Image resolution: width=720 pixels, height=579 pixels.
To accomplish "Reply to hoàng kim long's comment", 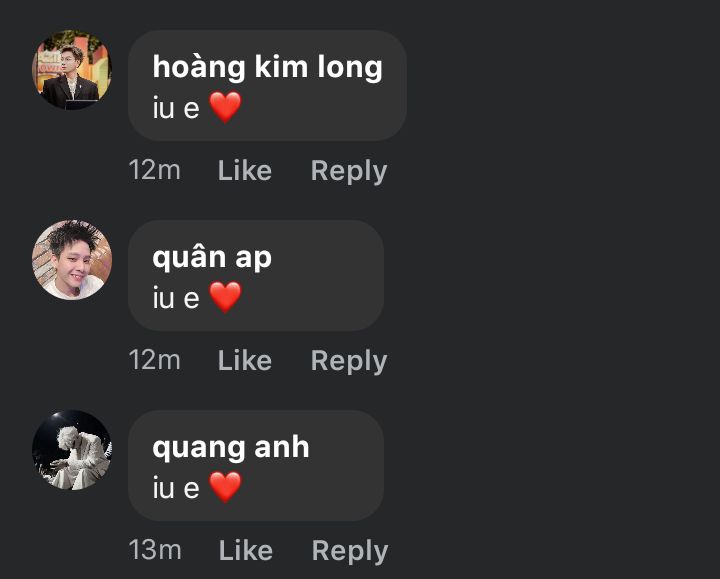I will click(x=349, y=172).
